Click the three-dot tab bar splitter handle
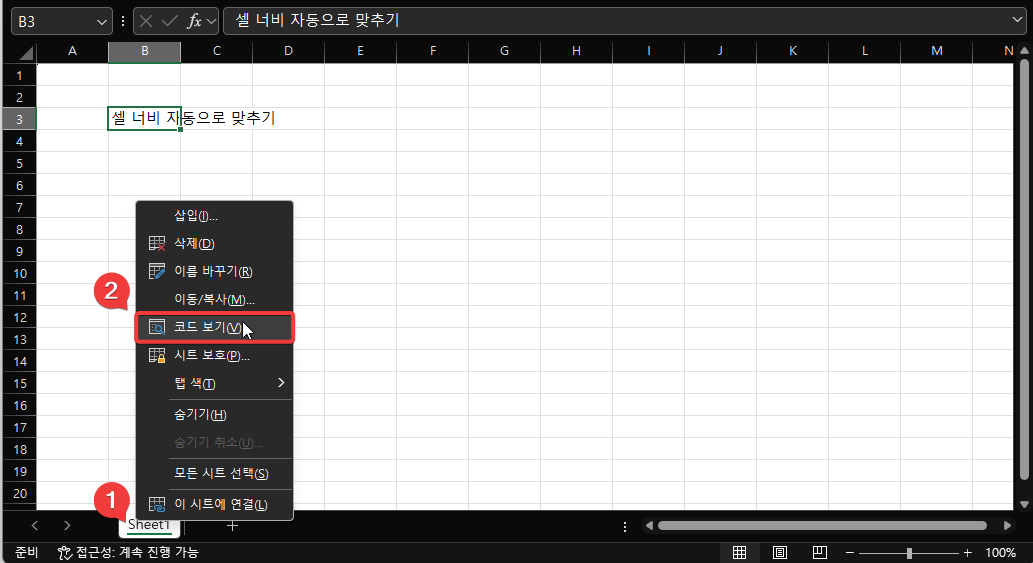This screenshot has height=563, width=1033. (625, 526)
